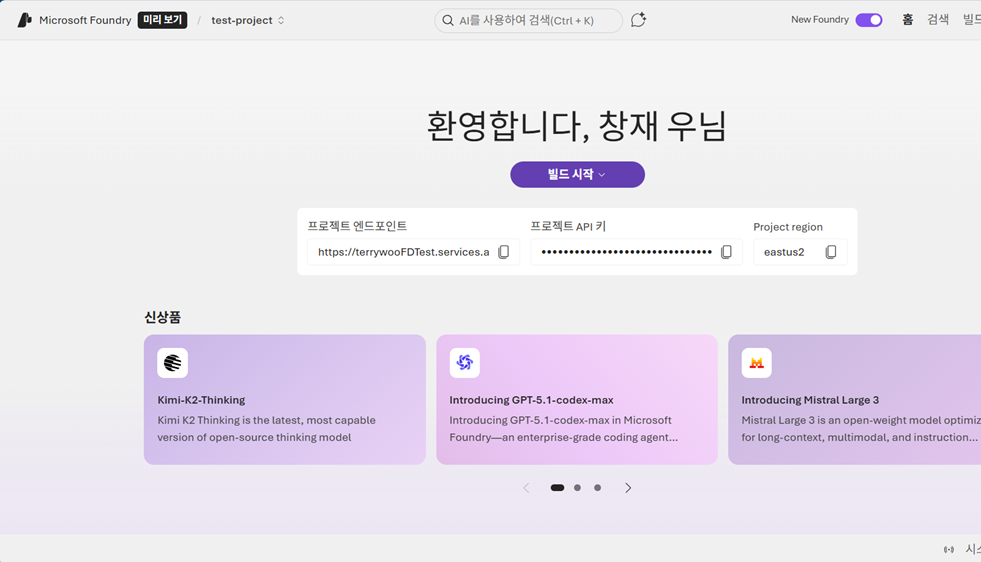Go to the next carousel slide
Image resolution: width=981 pixels, height=562 pixels.
tap(628, 488)
